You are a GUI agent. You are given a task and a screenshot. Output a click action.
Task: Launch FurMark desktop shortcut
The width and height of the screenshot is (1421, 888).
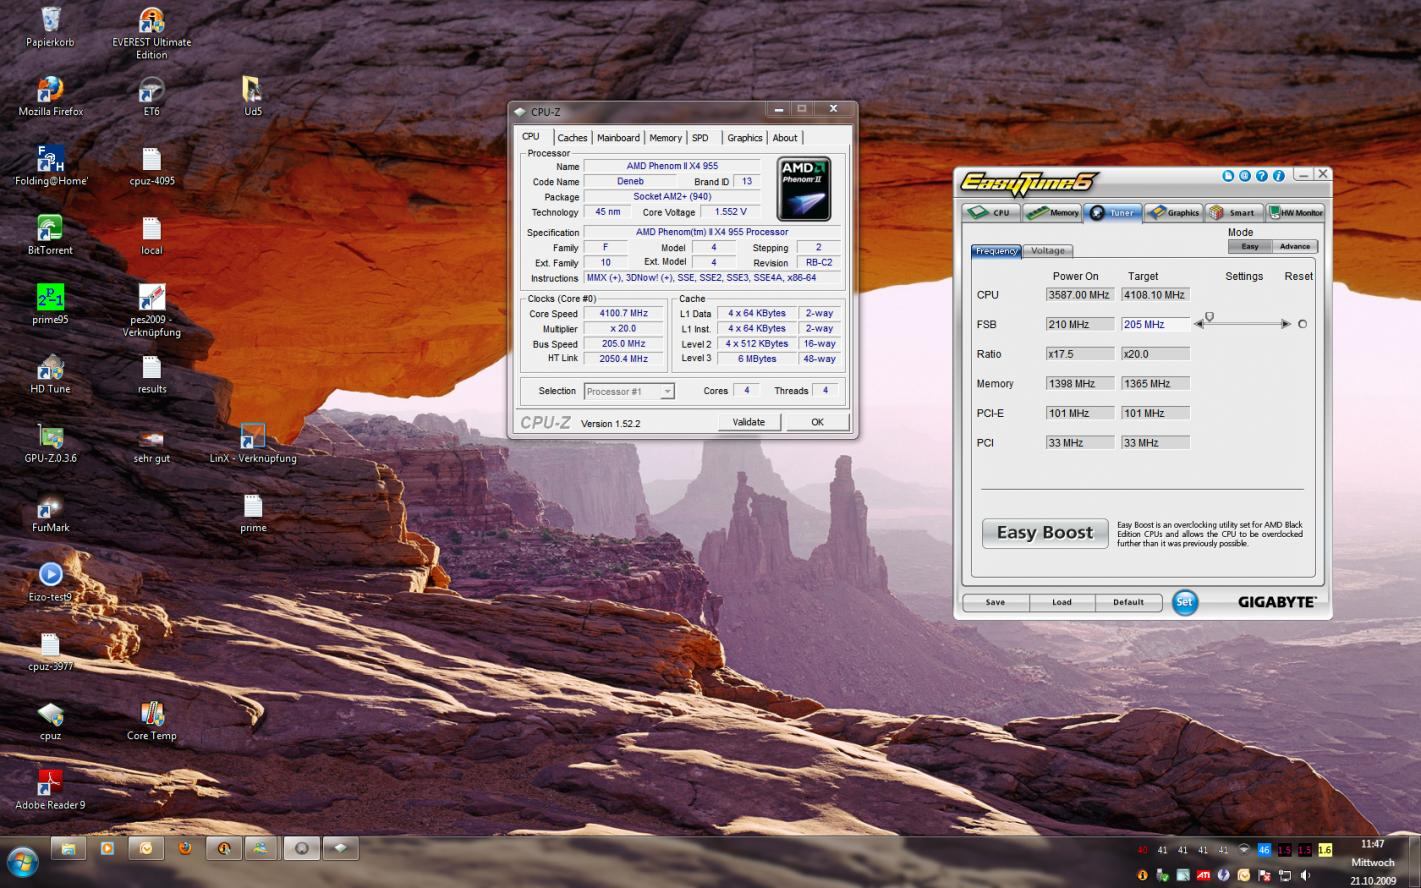tap(51, 511)
